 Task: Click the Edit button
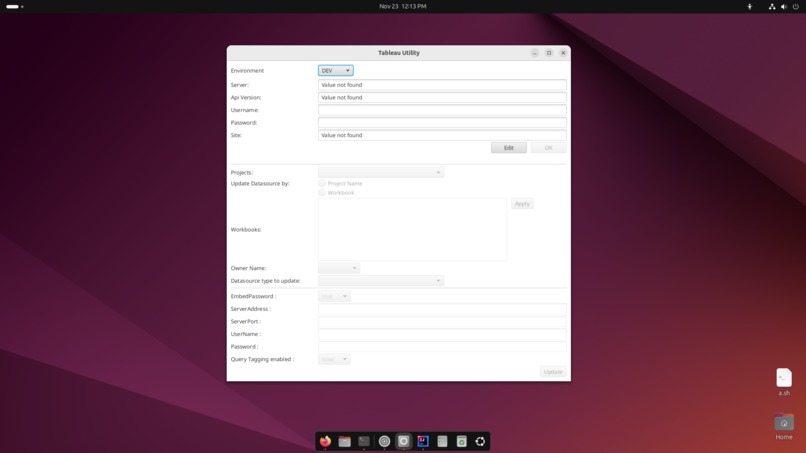point(509,148)
